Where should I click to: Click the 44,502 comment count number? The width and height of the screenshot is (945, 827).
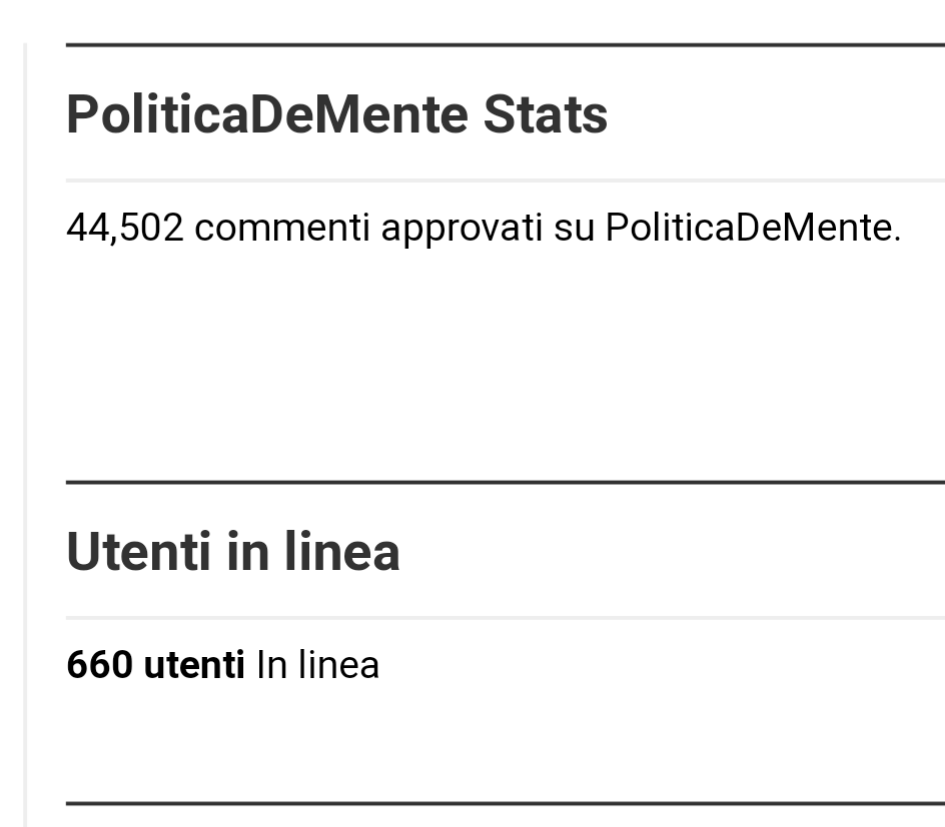125,228
